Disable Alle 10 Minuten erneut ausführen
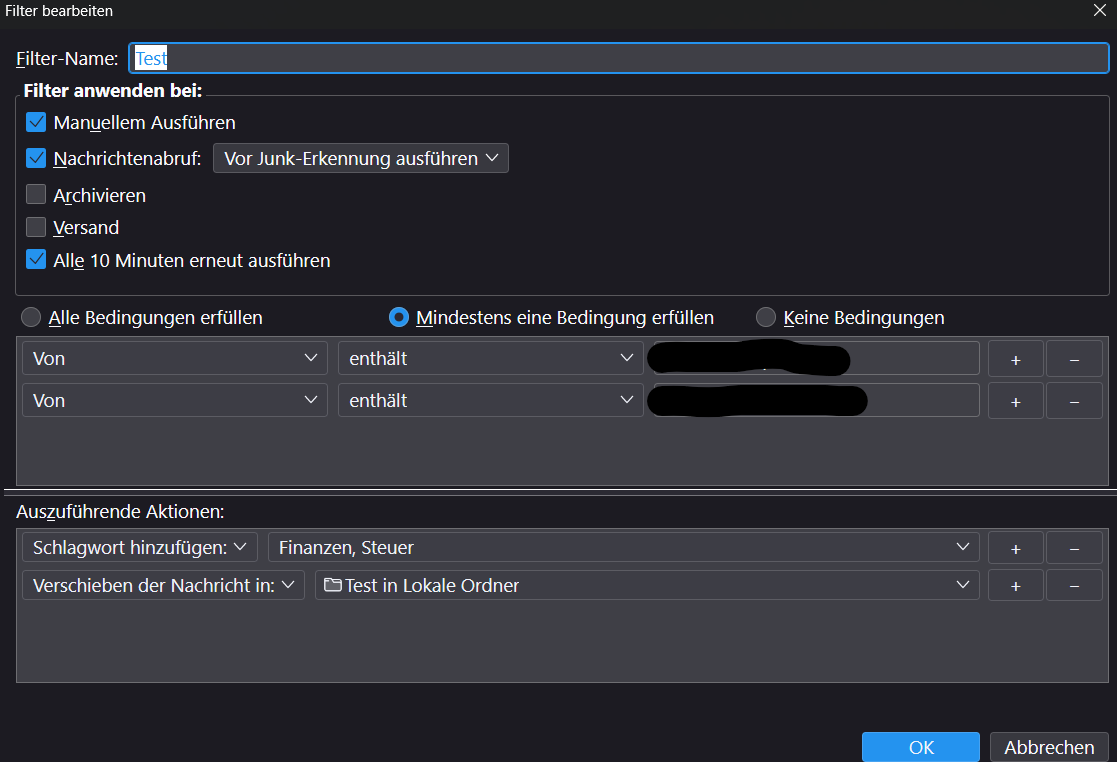1117x762 pixels. pos(37,260)
